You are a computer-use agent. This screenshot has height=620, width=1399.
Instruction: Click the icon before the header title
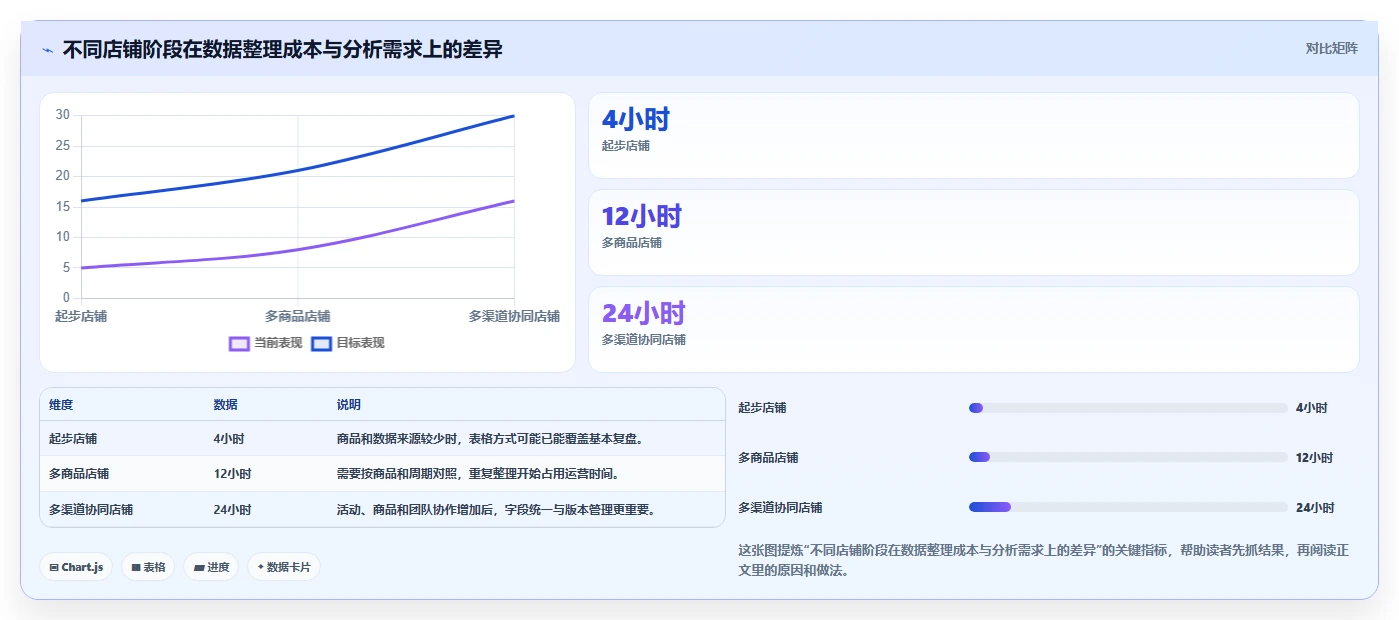pyautogui.click(x=47, y=50)
